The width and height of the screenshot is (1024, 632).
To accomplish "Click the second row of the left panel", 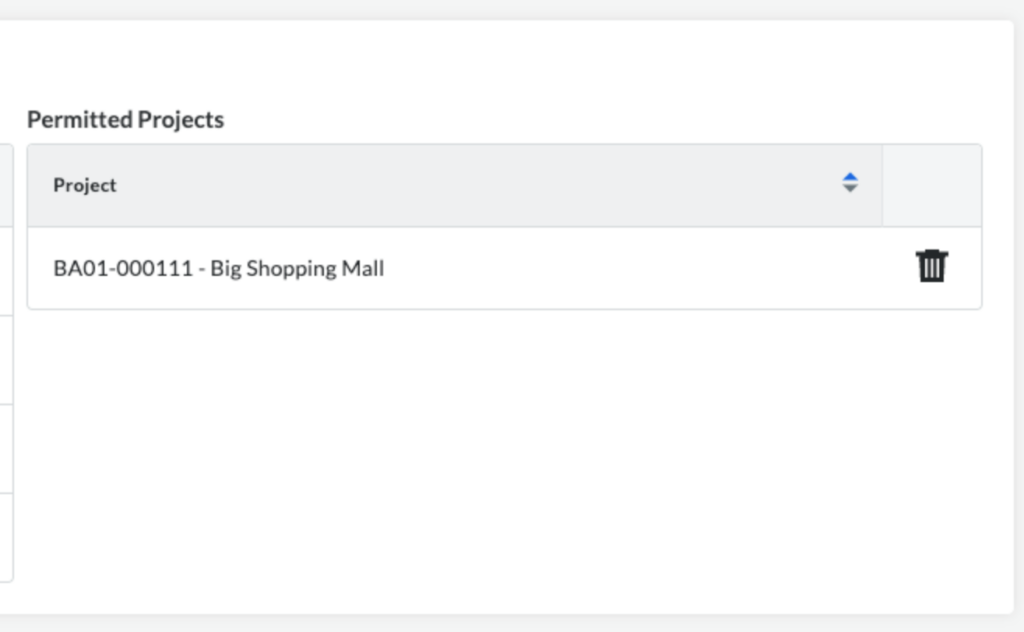I will 7,272.
